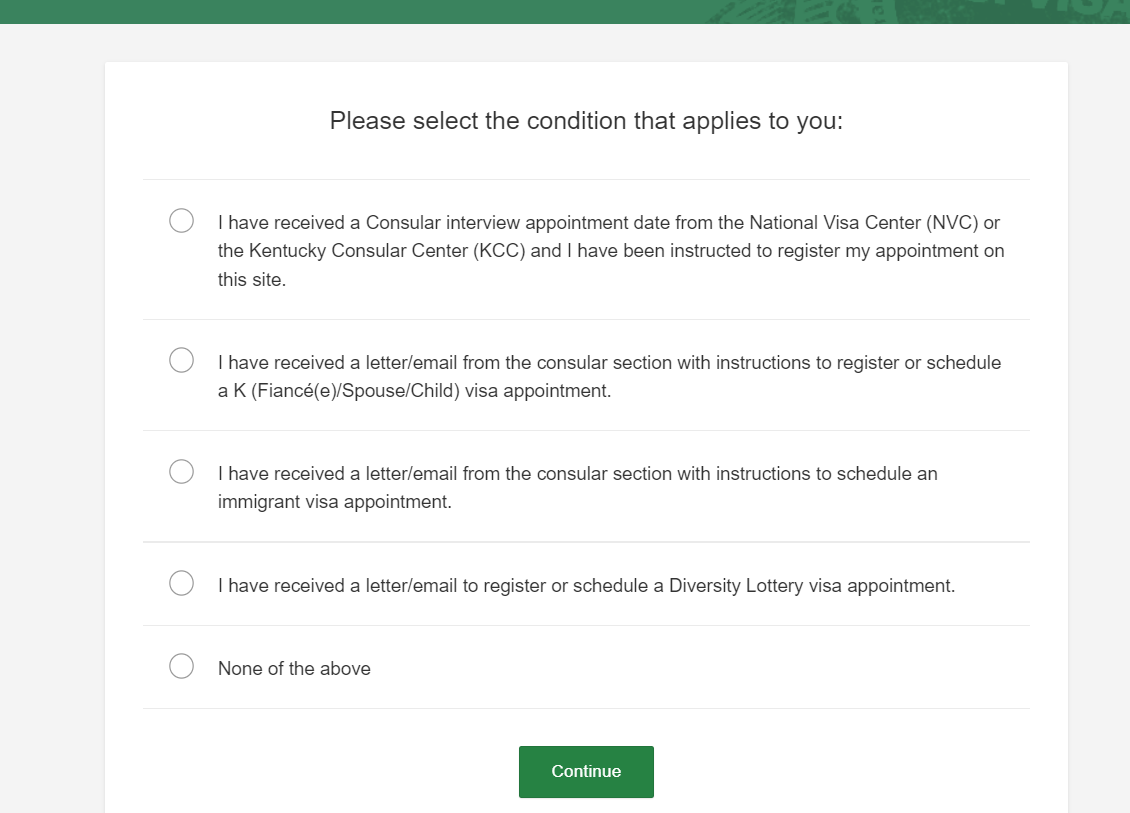The image size is (1130, 813).
Task: Click the 'Please select the condition' heading
Action: coord(586,121)
